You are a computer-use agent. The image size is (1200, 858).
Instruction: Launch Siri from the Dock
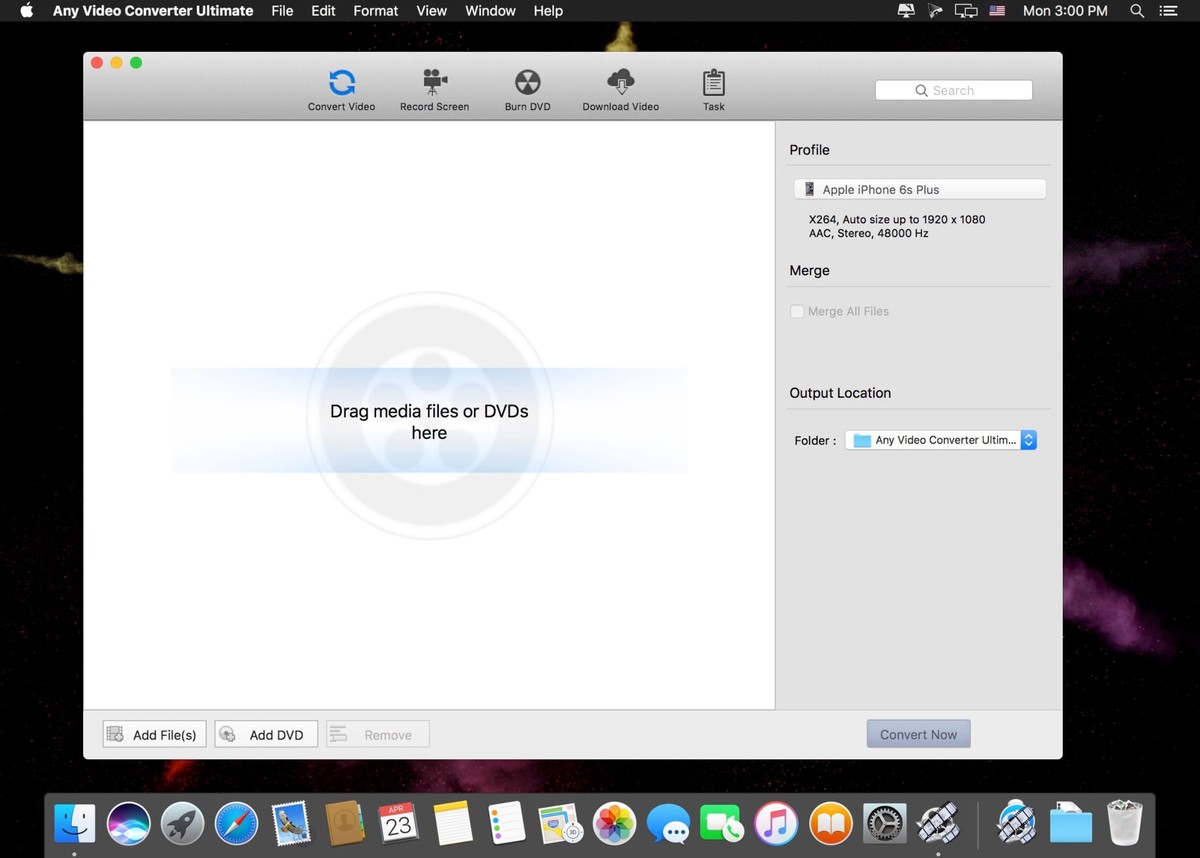coord(128,824)
